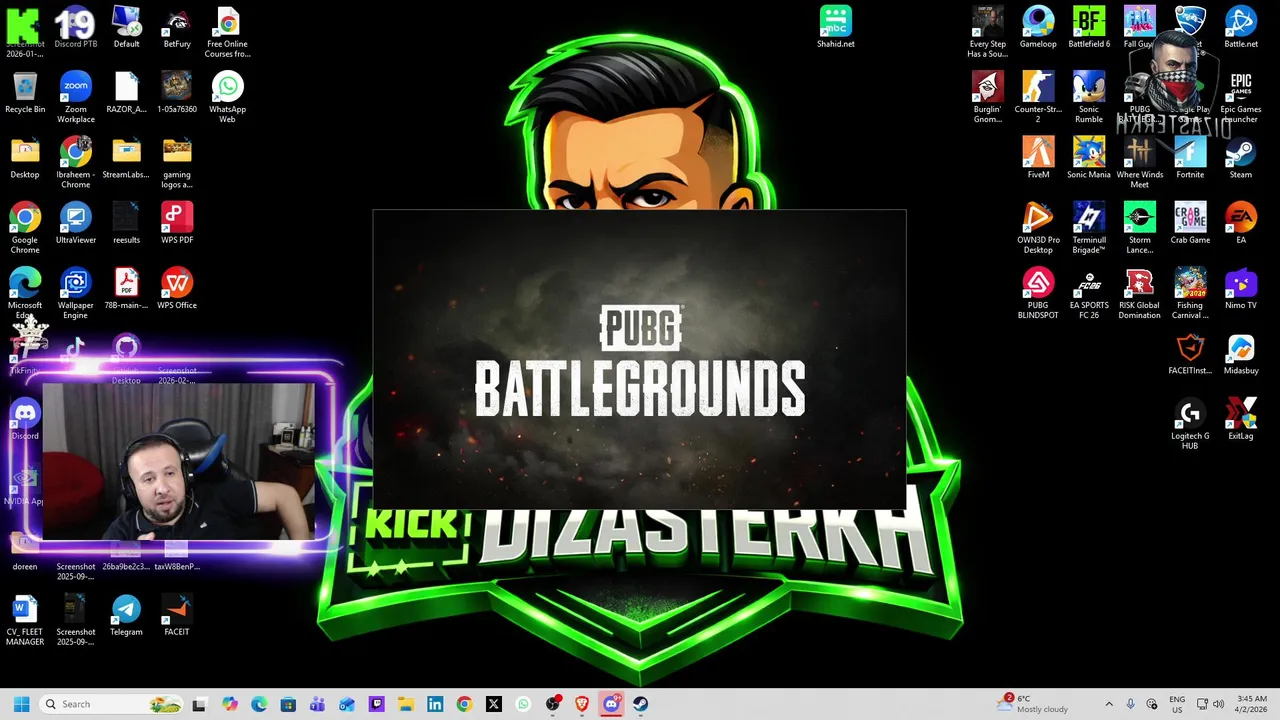Launch Sonic Rumble desktop shortcut

point(1089,98)
